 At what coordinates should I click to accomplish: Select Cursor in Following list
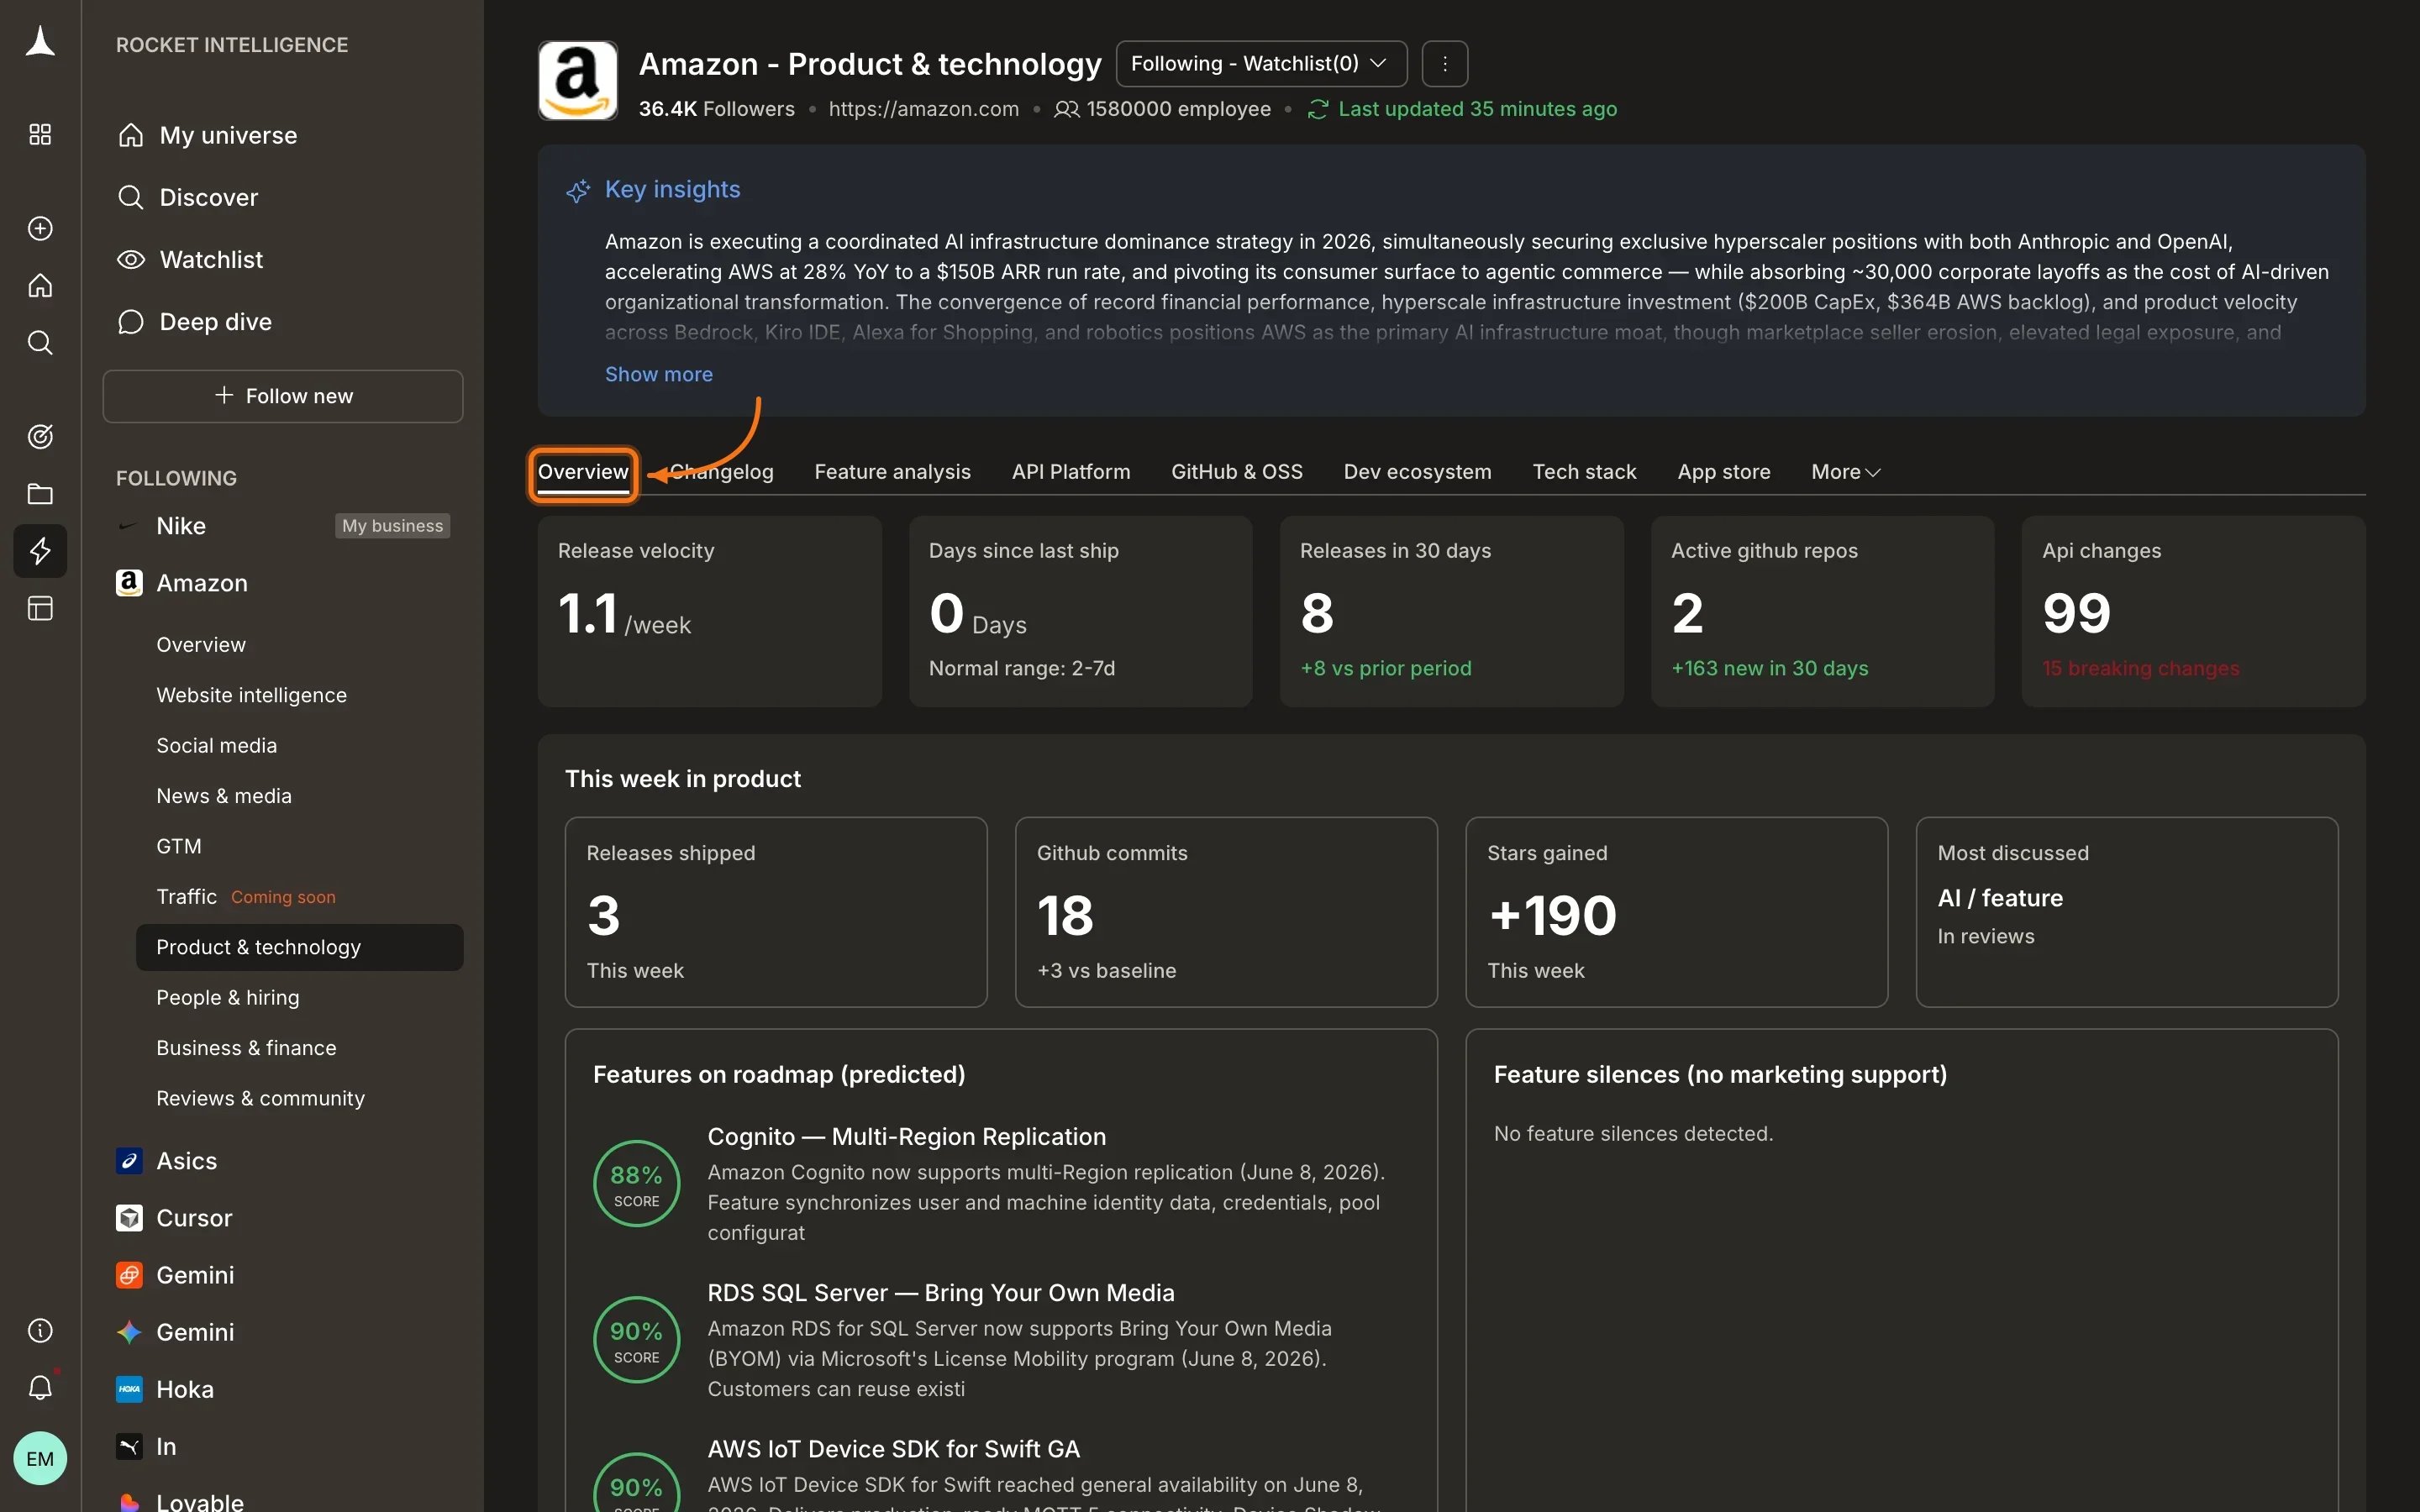point(194,1218)
